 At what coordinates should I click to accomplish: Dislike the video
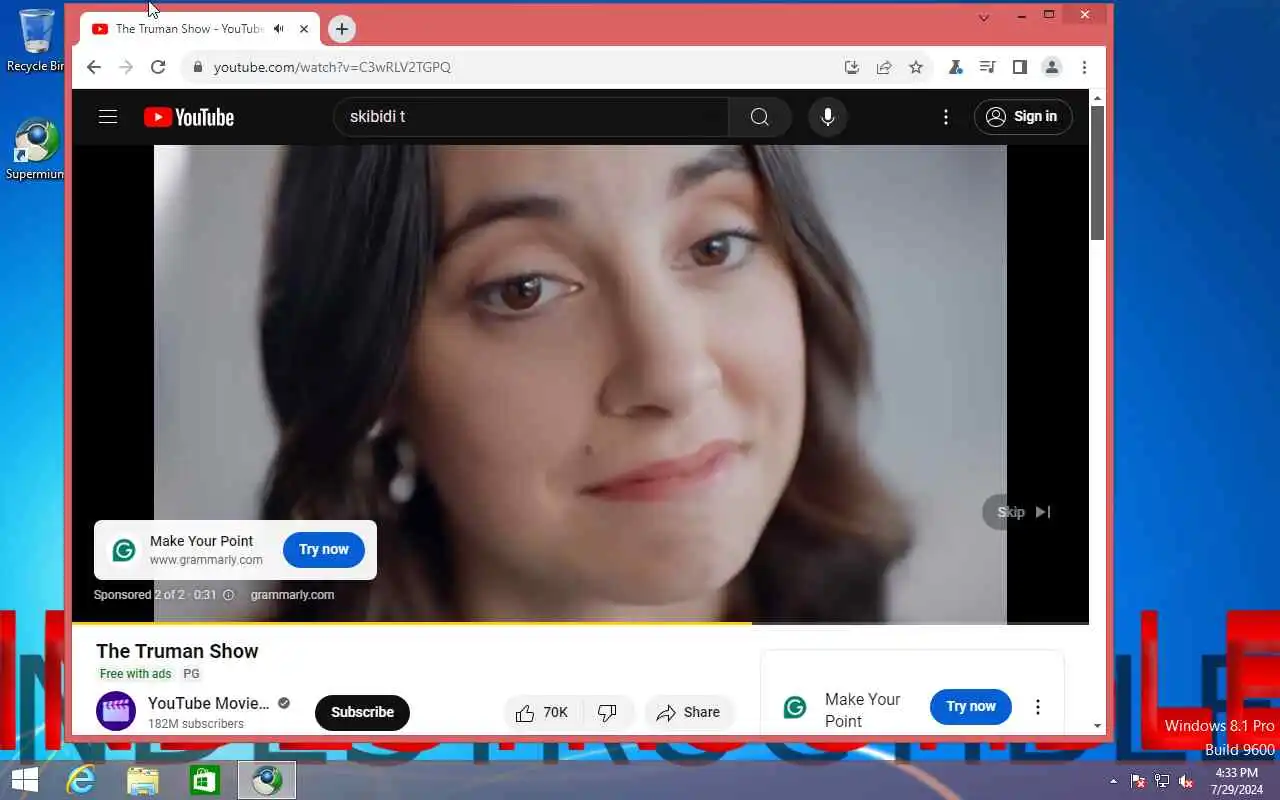click(607, 713)
